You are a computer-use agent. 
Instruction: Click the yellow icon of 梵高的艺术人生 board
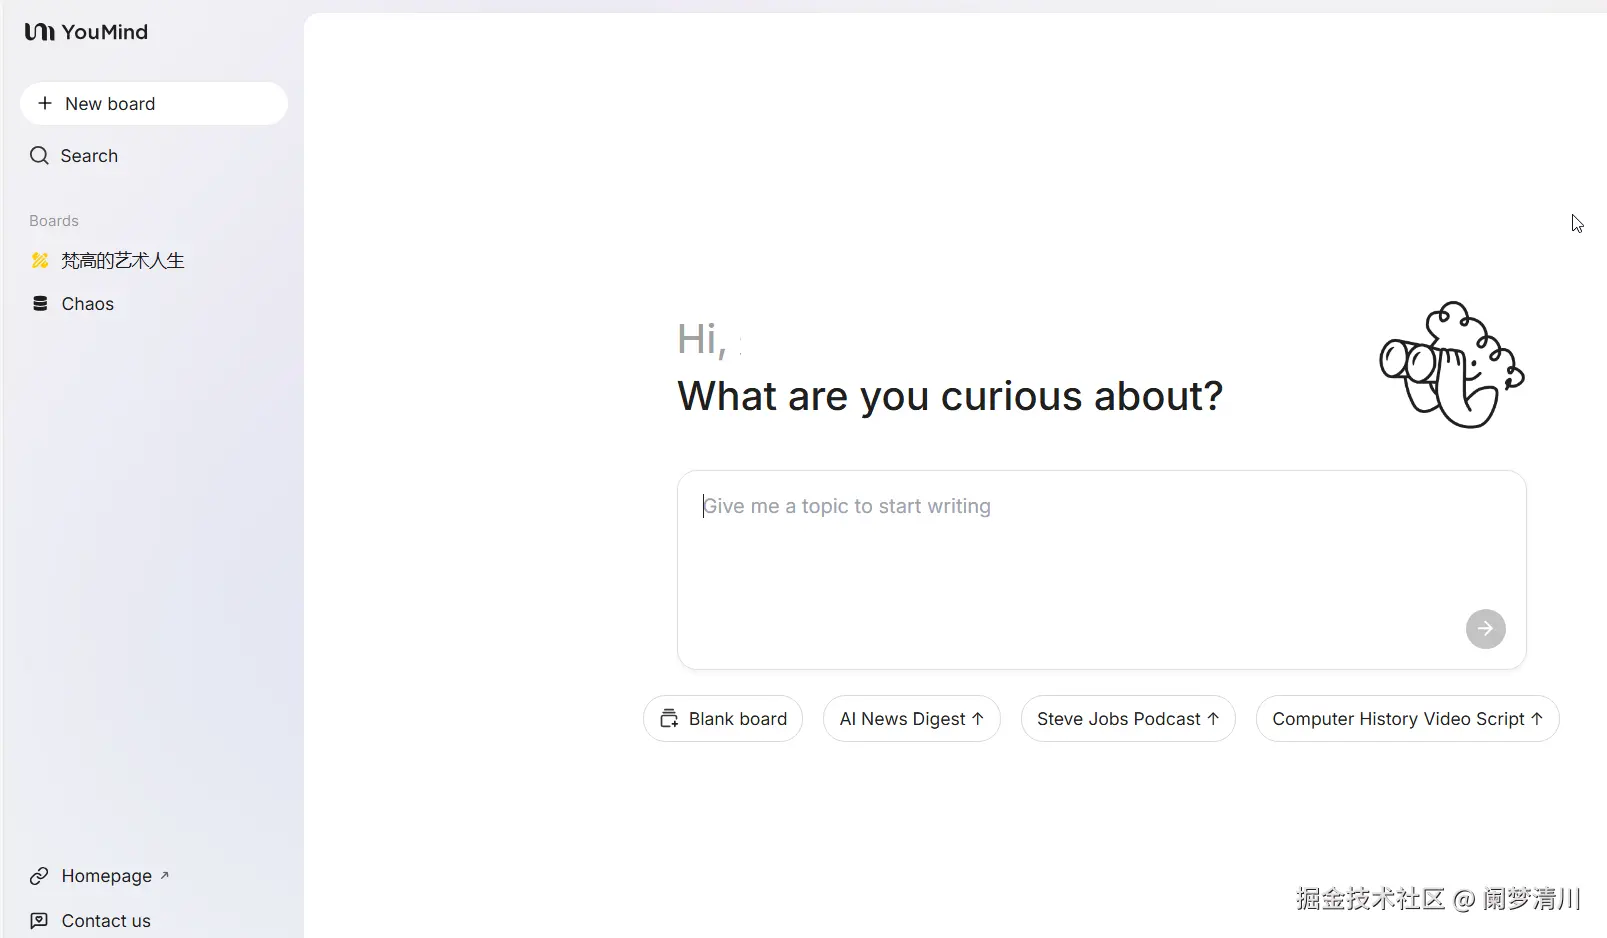[40, 260]
